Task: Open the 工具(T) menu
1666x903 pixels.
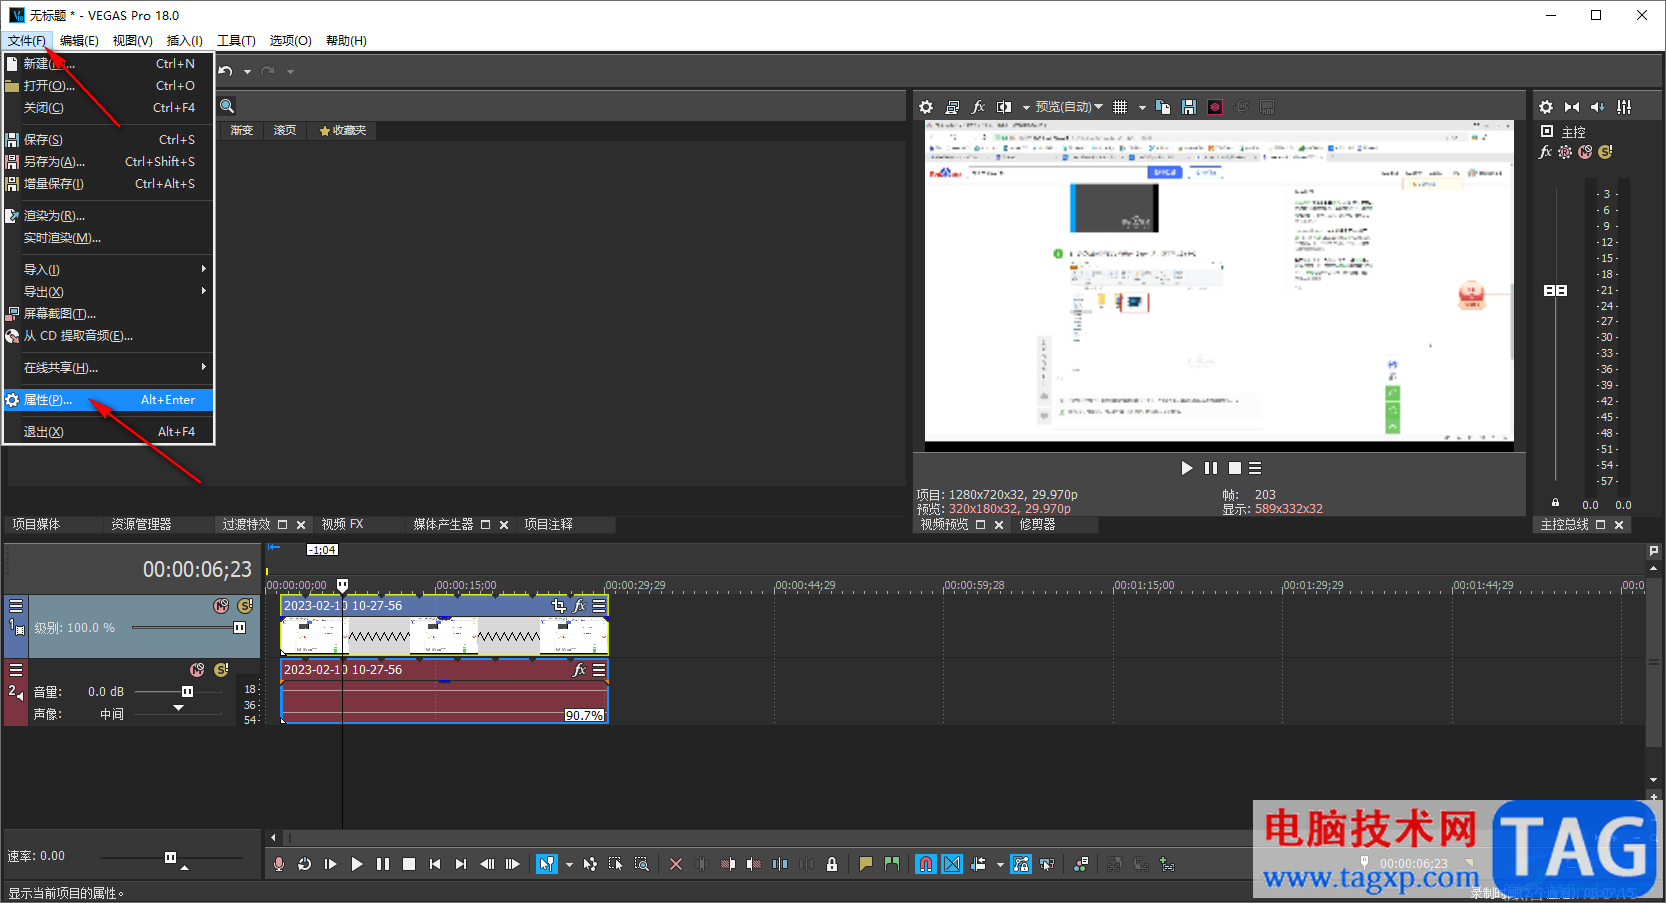Action: click(x=237, y=41)
